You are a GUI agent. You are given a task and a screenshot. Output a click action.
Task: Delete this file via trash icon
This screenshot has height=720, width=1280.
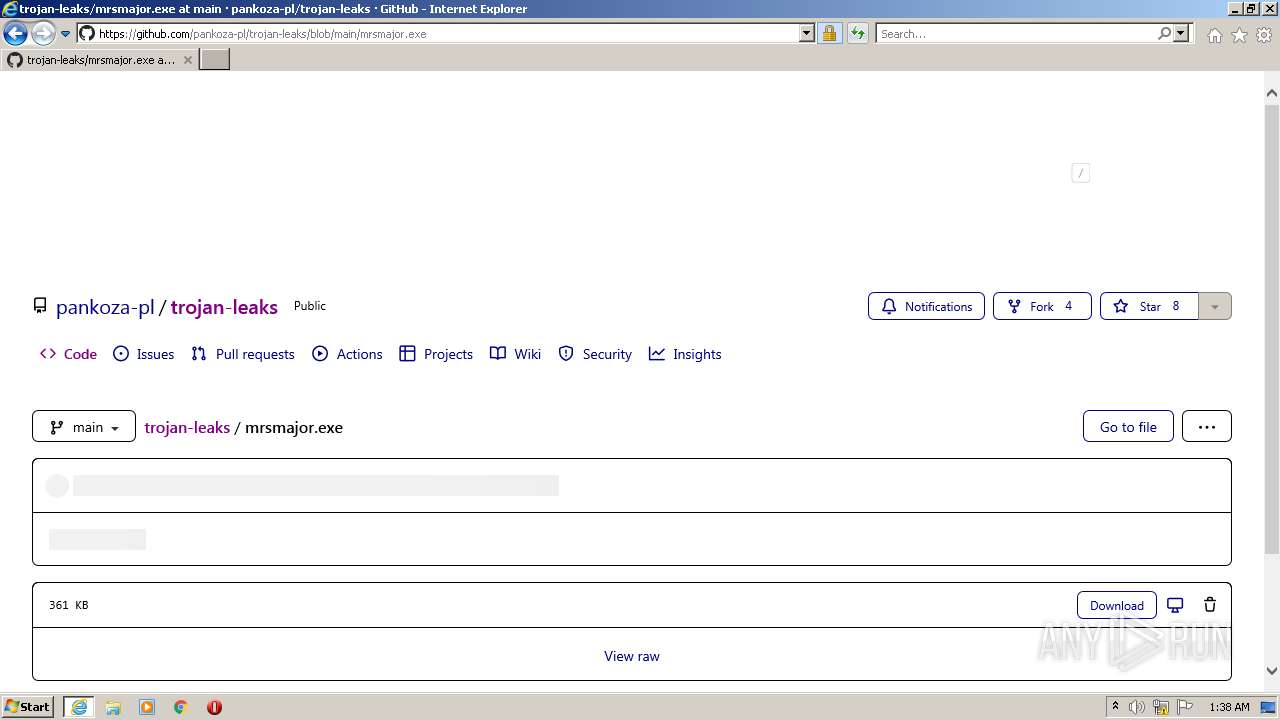[1210, 605]
